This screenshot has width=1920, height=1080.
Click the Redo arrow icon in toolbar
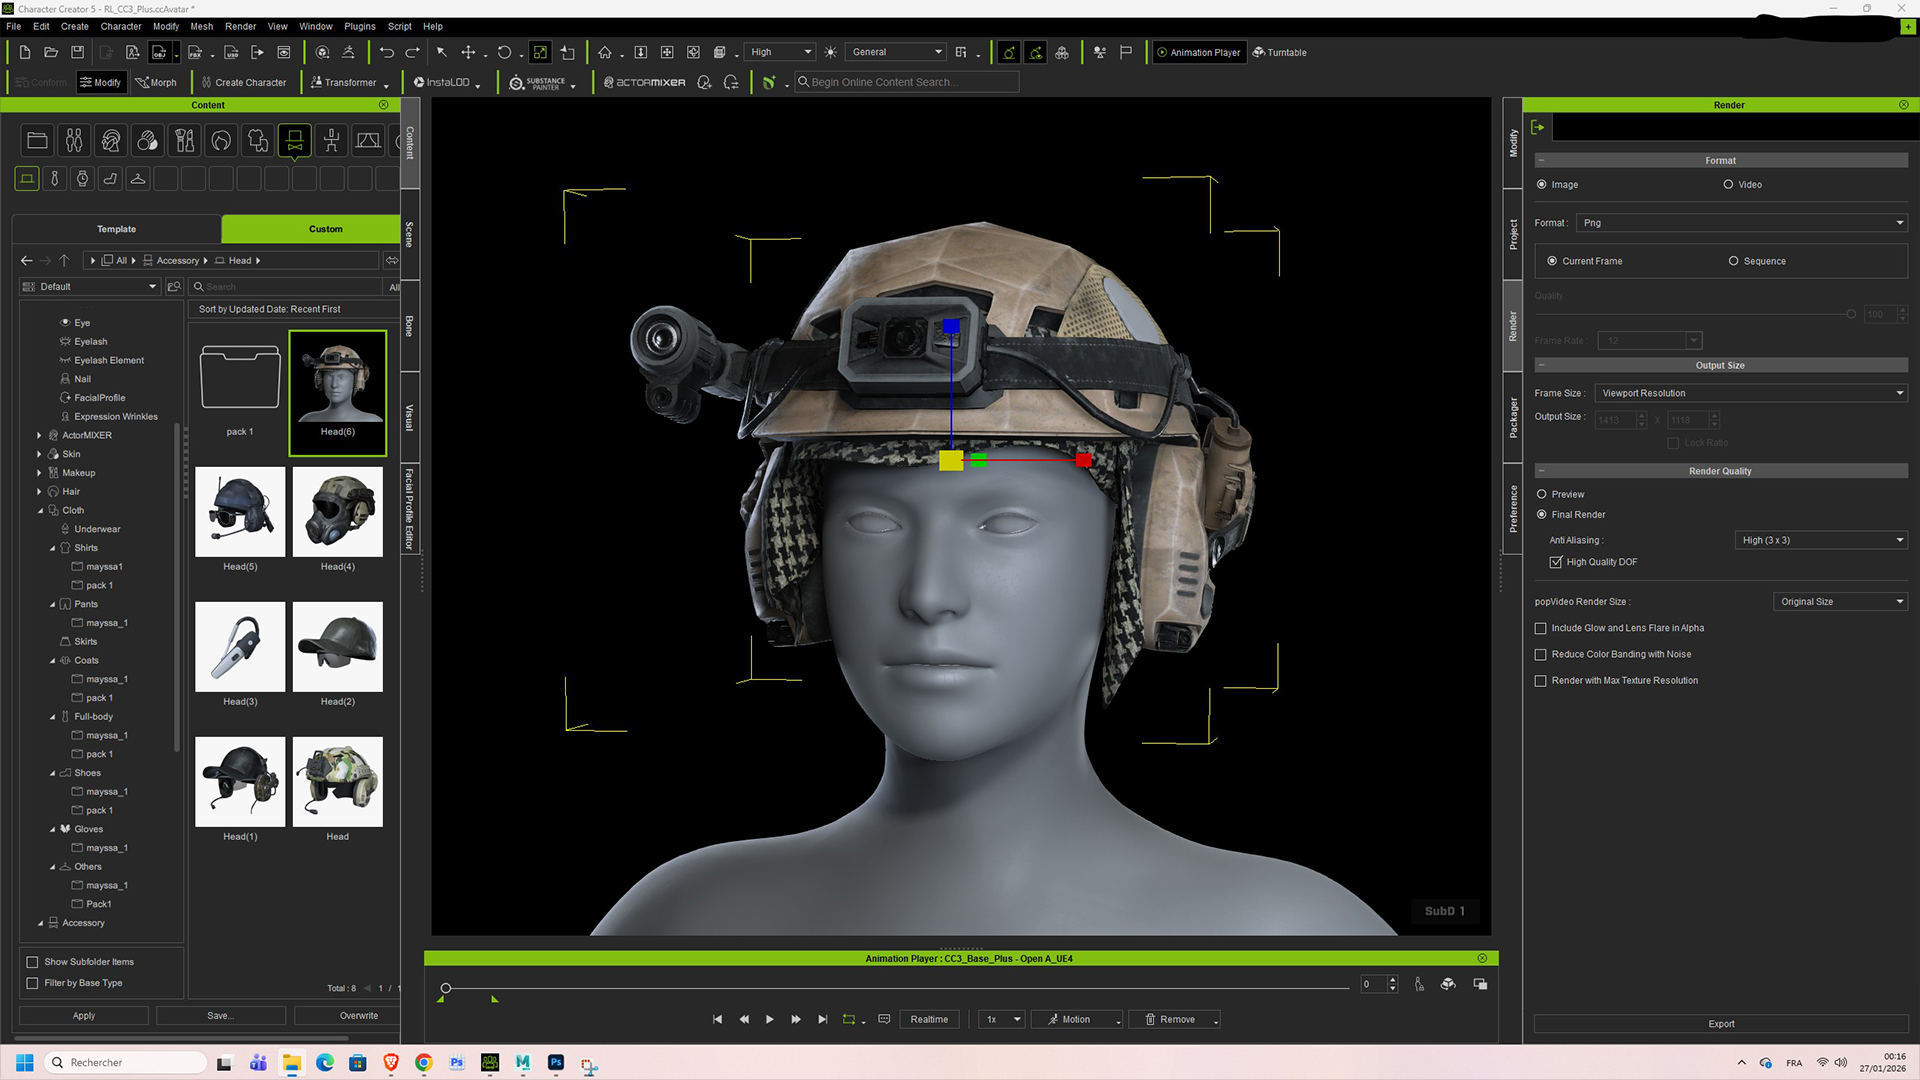(412, 52)
